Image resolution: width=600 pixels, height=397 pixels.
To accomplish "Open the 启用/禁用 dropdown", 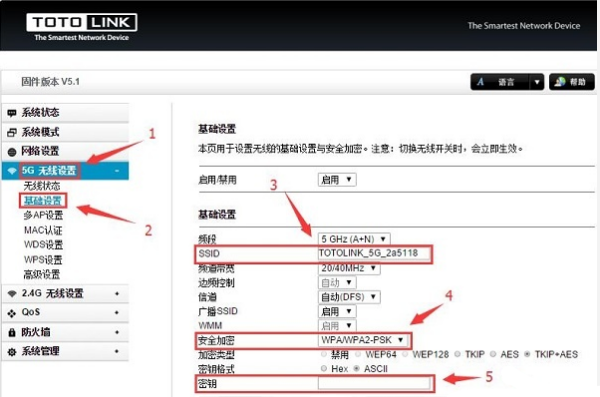I will (337, 180).
